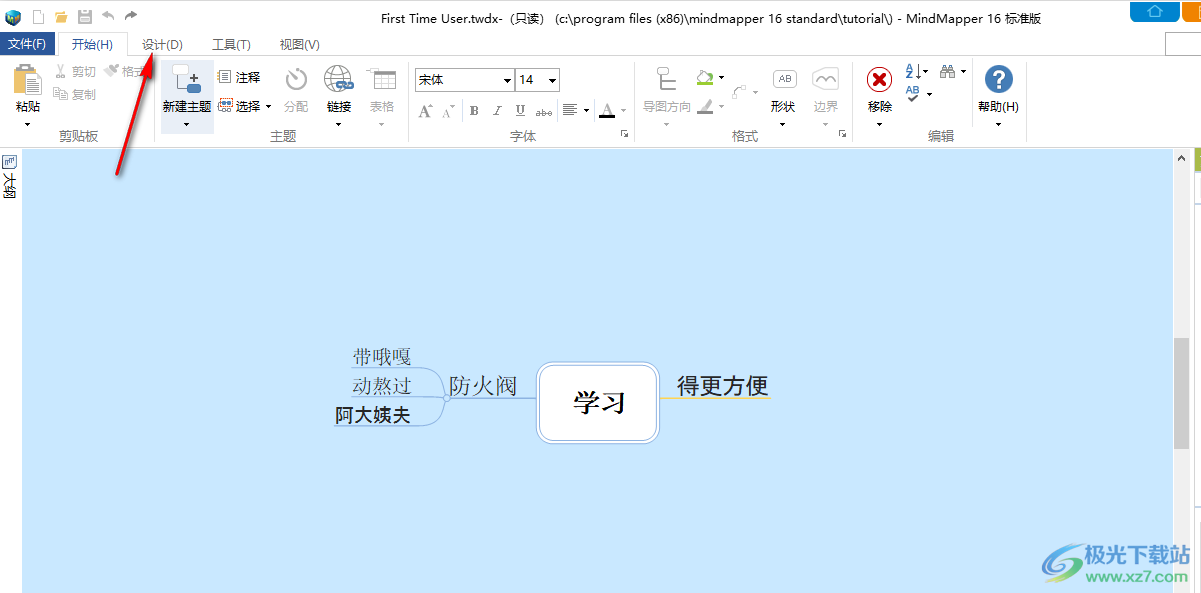This screenshot has height=593, width=1201.
Task: Click the Map Direction (导图方向) icon
Action: (667, 80)
